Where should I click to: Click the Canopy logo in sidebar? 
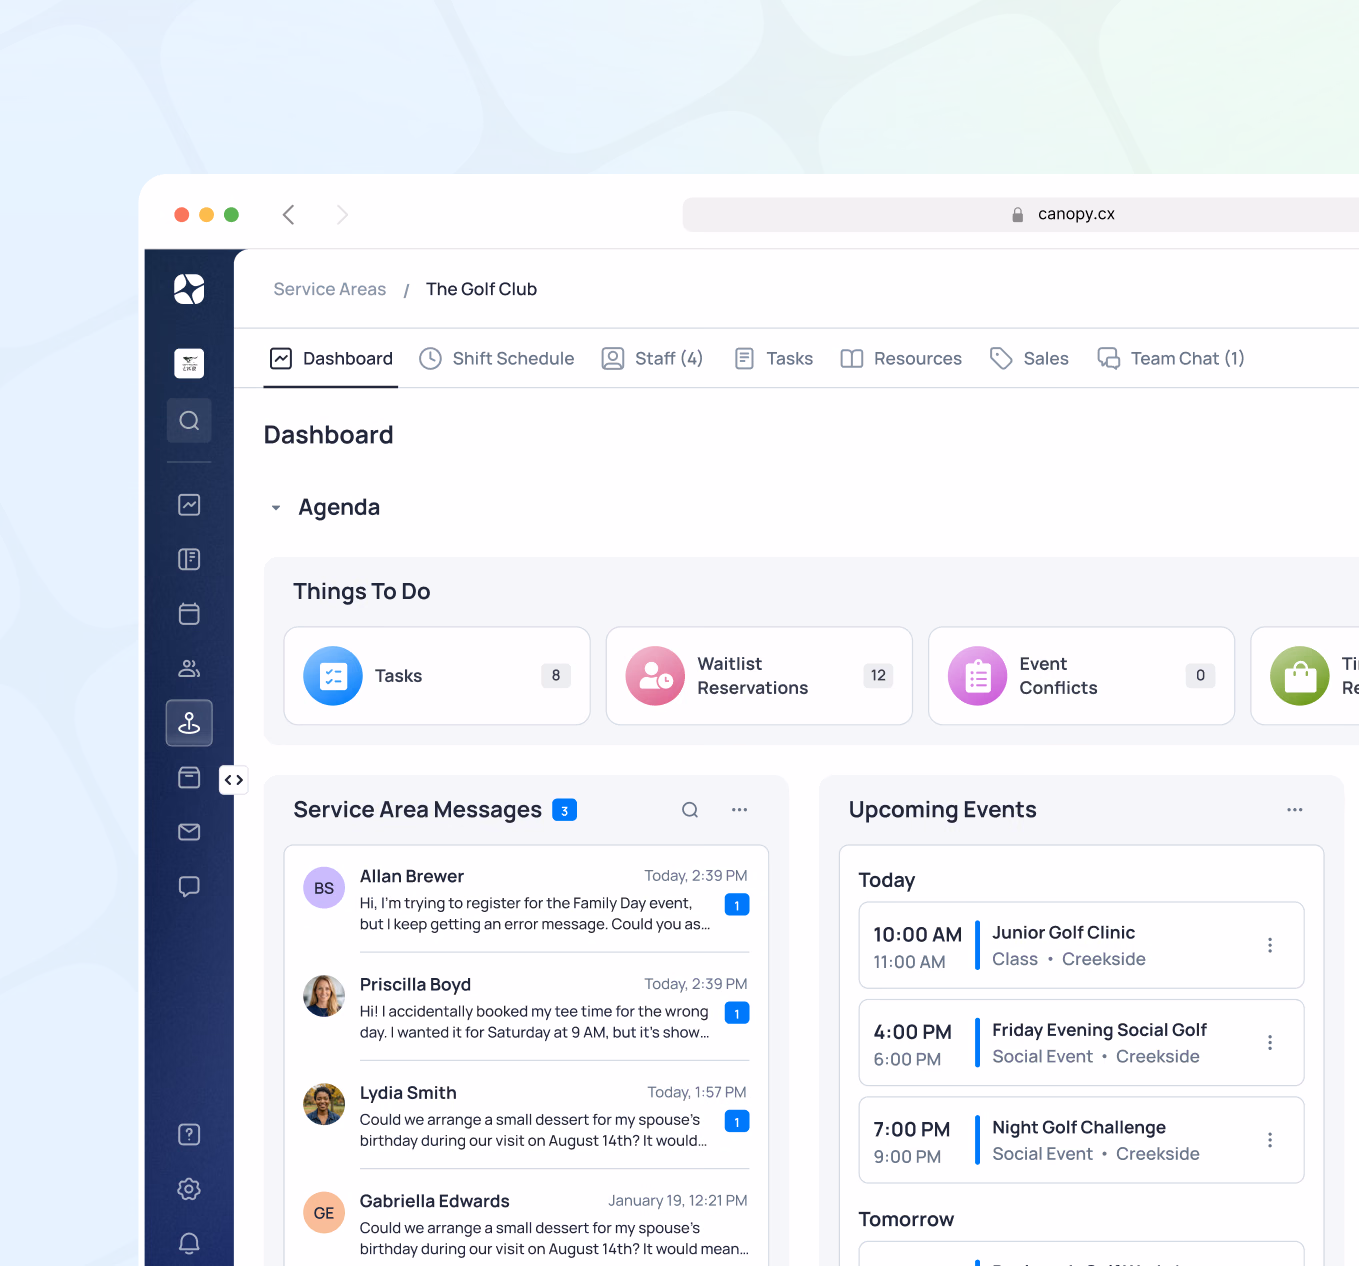coord(189,289)
